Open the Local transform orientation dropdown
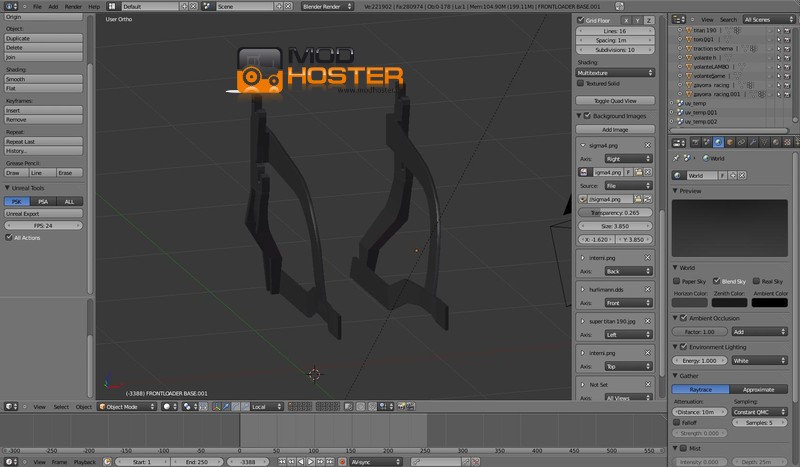This screenshot has height=467, width=800. pyautogui.click(x=267, y=407)
